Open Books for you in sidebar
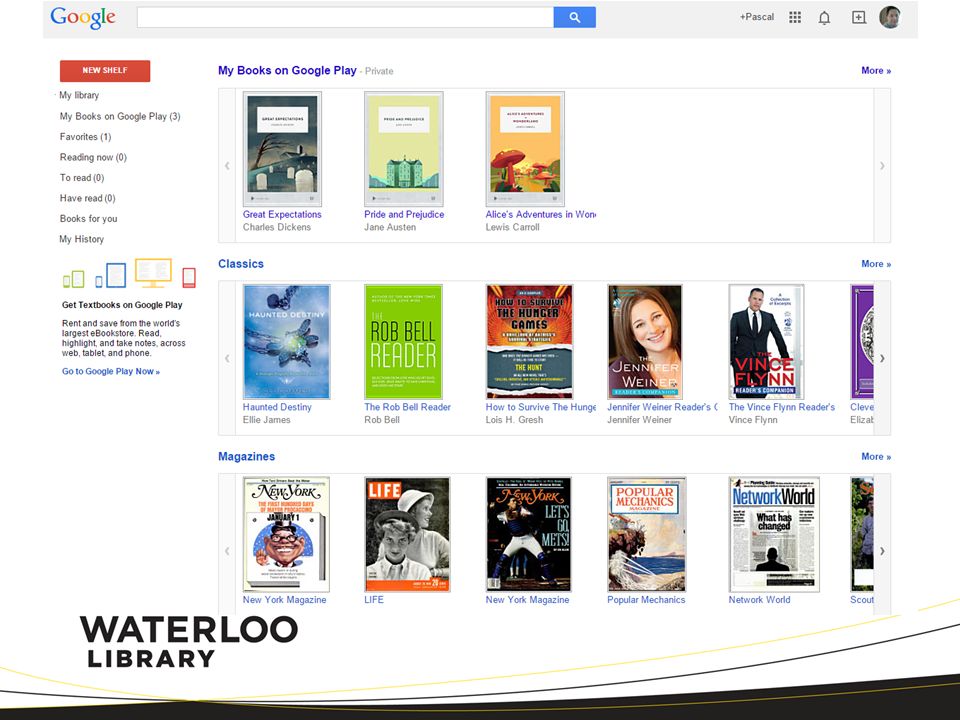The width and height of the screenshot is (960, 720). coord(88,219)
